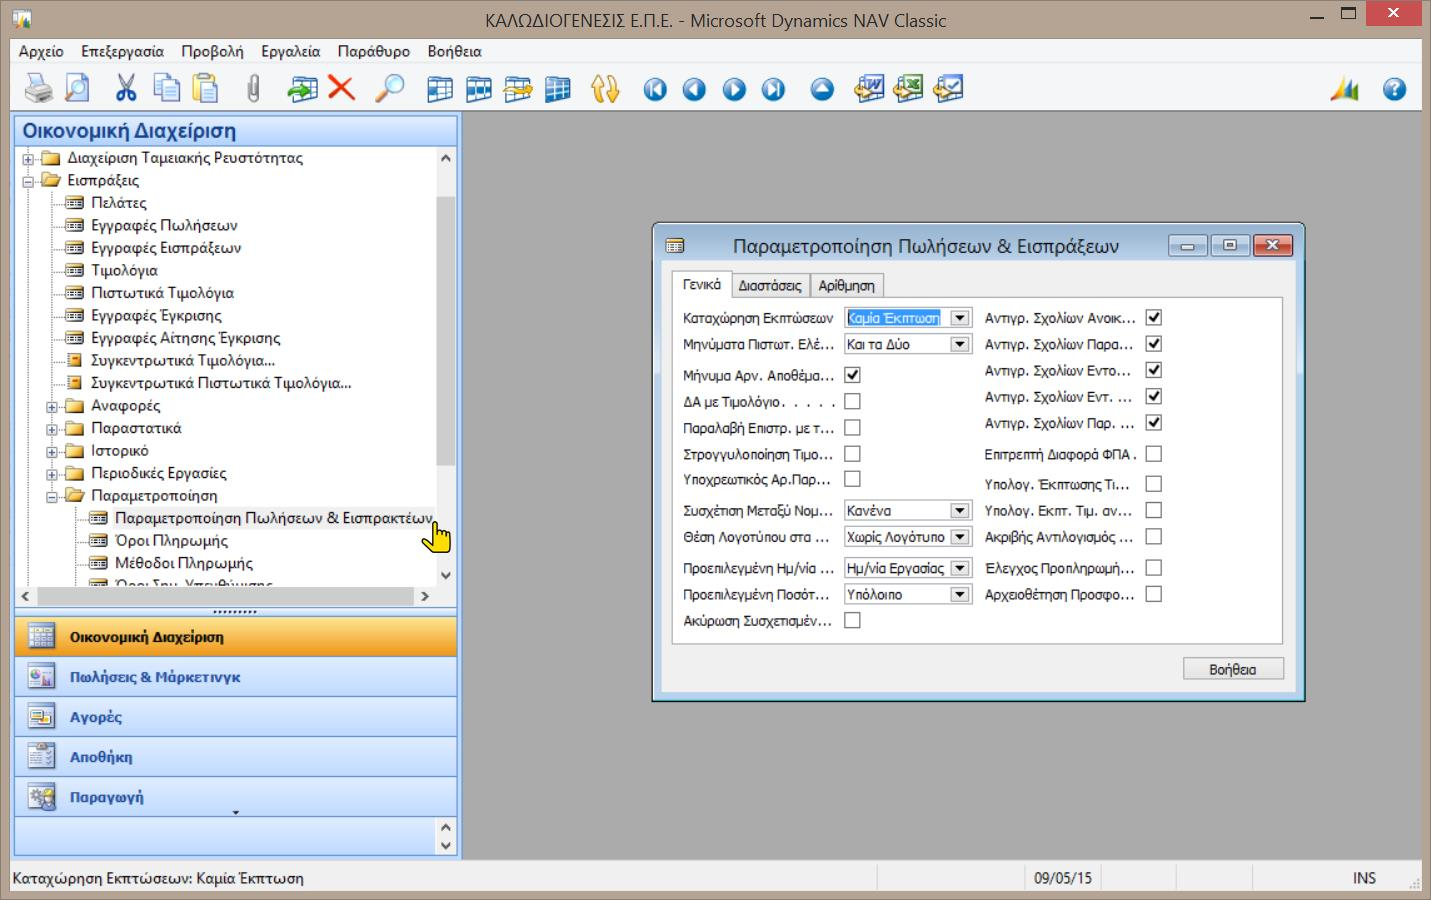The height and width of the screenshot is (900, 1431).
Task: Select Οικονομική Διαχείριση module button
Action: [235, 637]
